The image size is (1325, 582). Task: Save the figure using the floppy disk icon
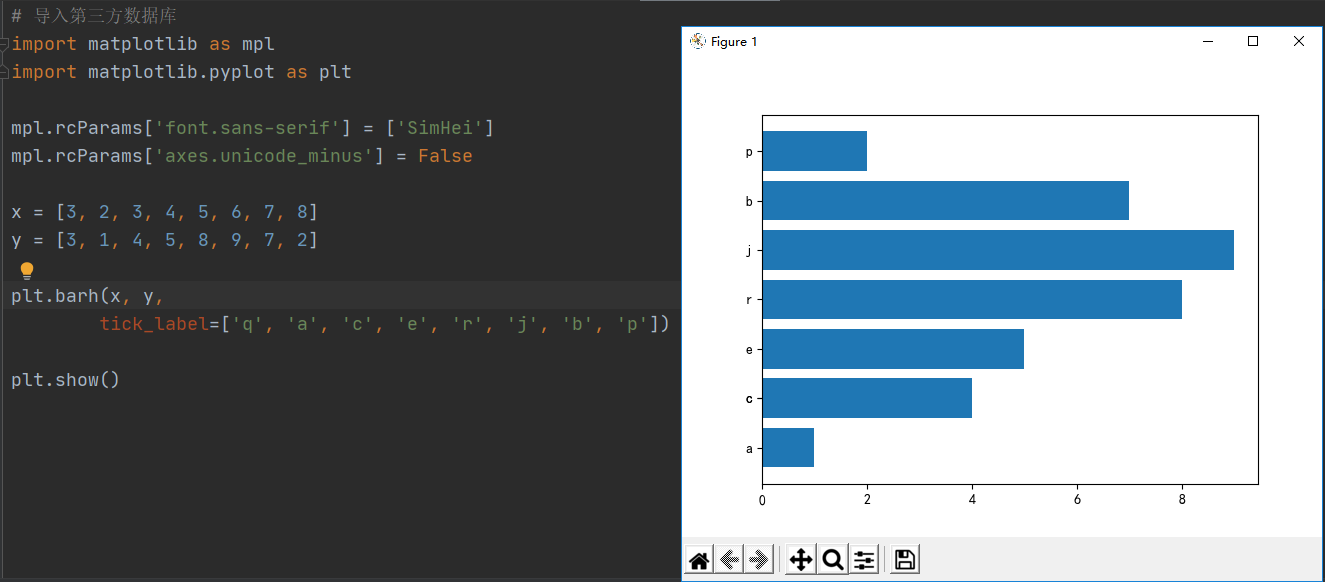(x=903, y=559)
